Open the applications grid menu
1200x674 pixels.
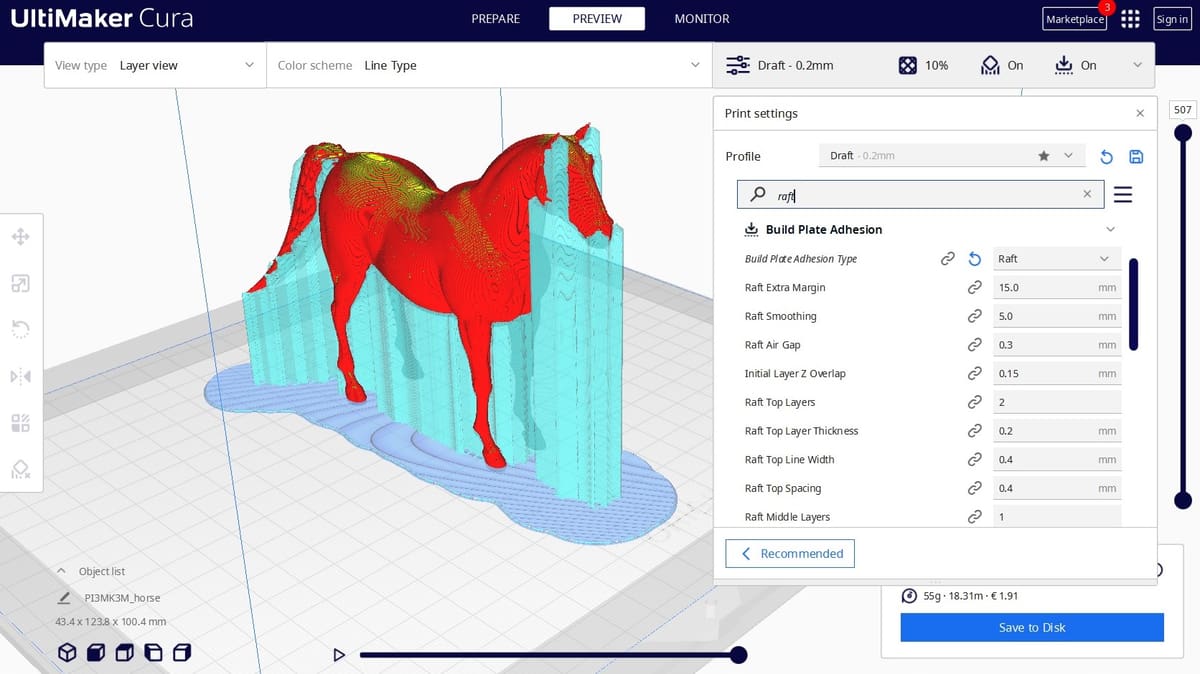pos(1131,19)
